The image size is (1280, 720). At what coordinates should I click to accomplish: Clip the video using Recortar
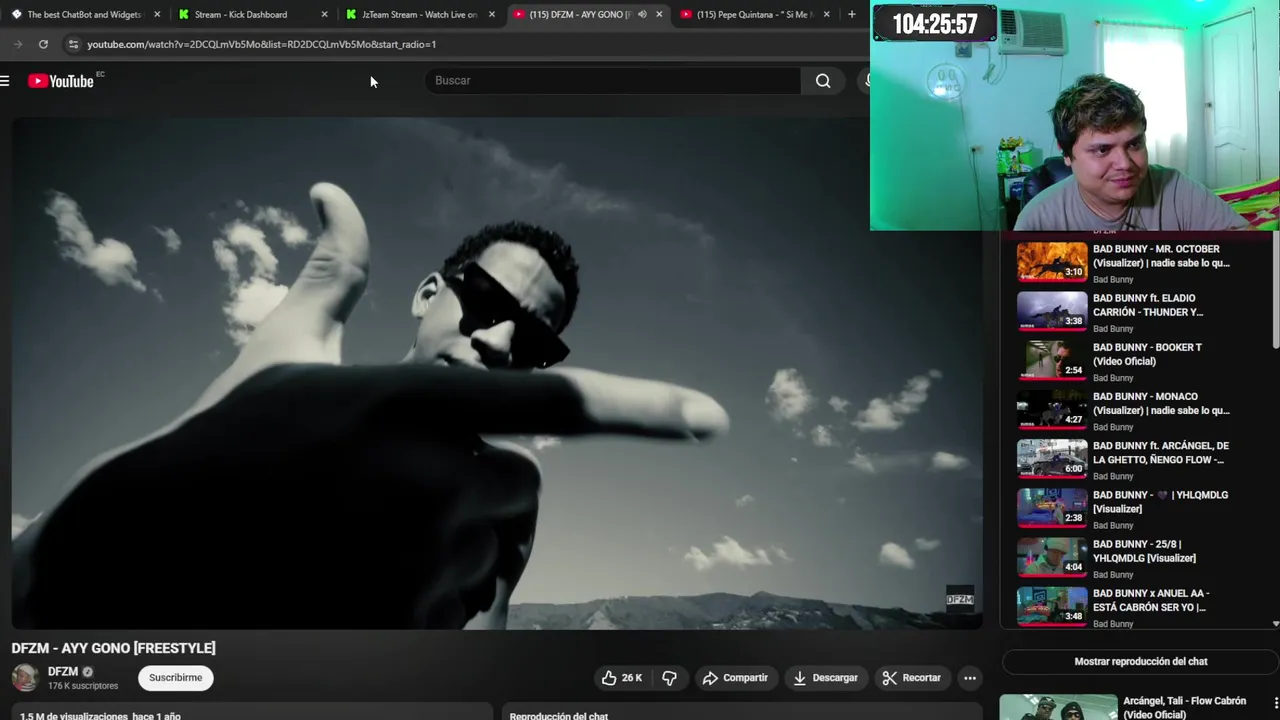(x=911, y=678)
